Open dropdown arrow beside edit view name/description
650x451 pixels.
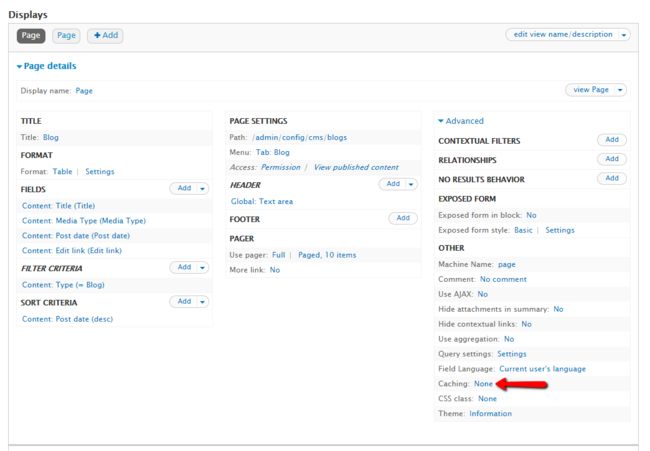[x=624, y=35]
